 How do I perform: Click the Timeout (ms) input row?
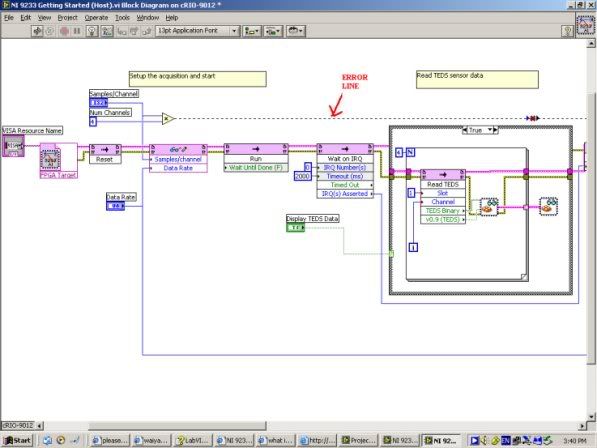(345, 176)
